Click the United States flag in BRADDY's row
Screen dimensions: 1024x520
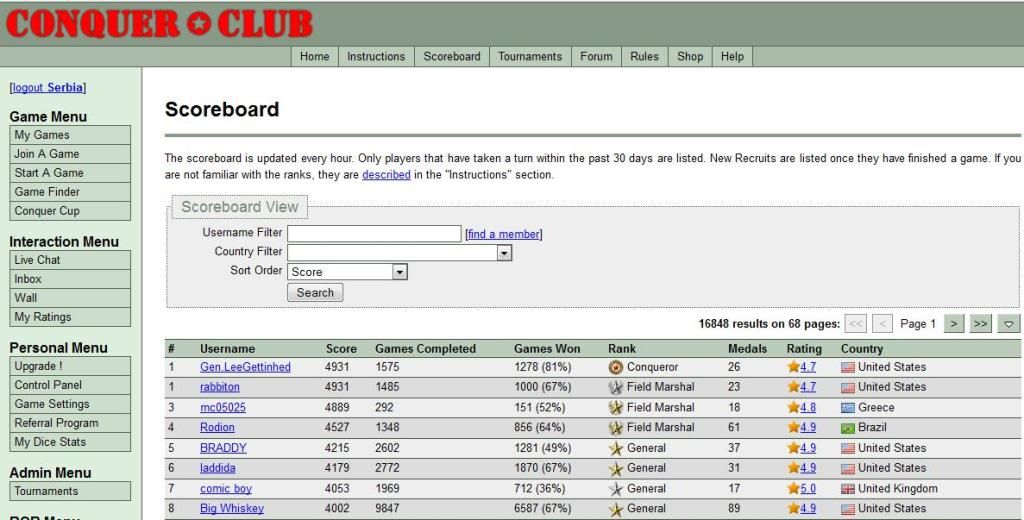[x=848, y=449]
